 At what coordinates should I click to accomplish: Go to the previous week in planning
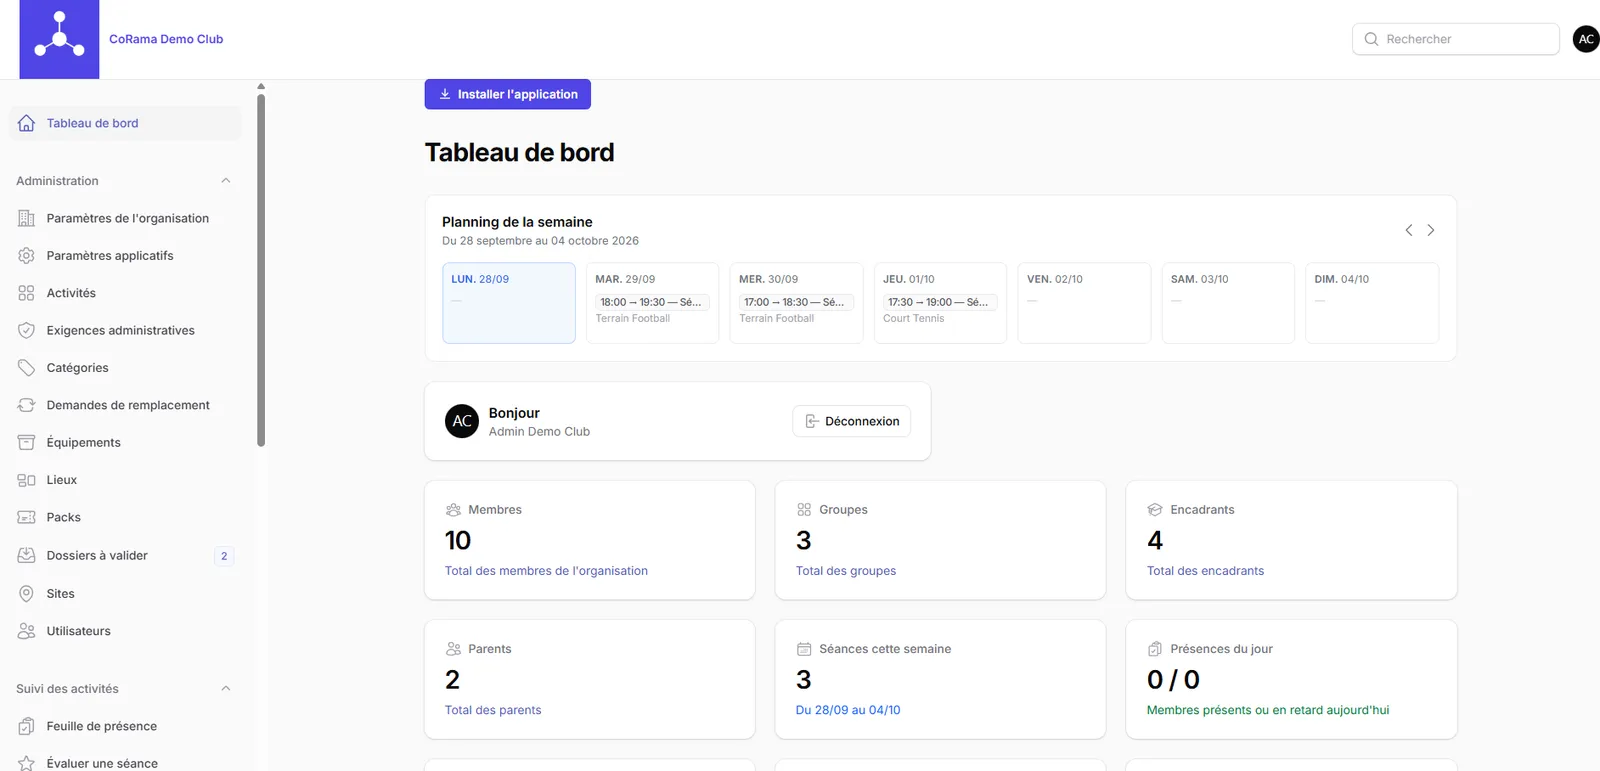pos(1409,230)
